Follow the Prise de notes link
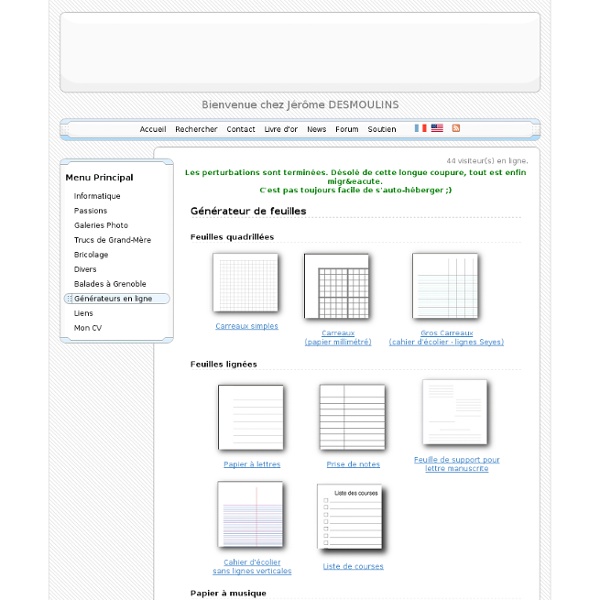 click(x=353, y=464)
